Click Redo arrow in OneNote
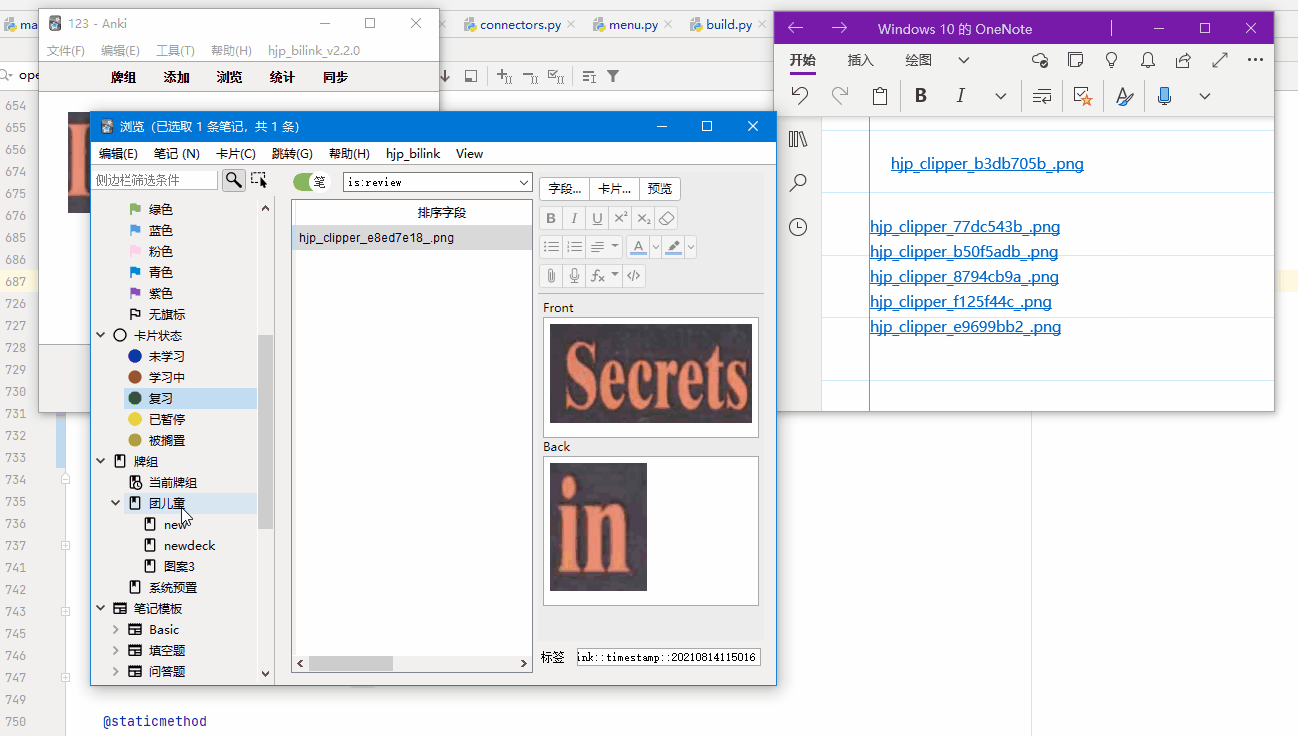 pos(840,96)
